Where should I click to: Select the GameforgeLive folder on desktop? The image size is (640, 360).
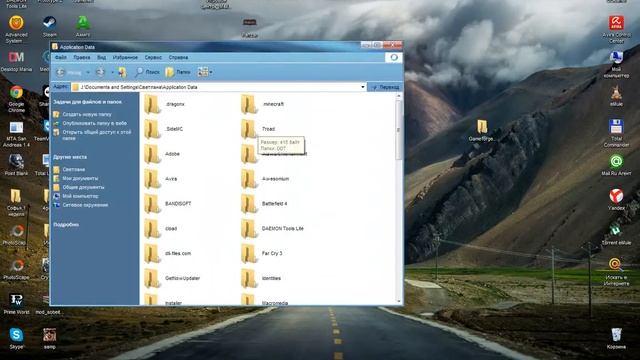482,130
